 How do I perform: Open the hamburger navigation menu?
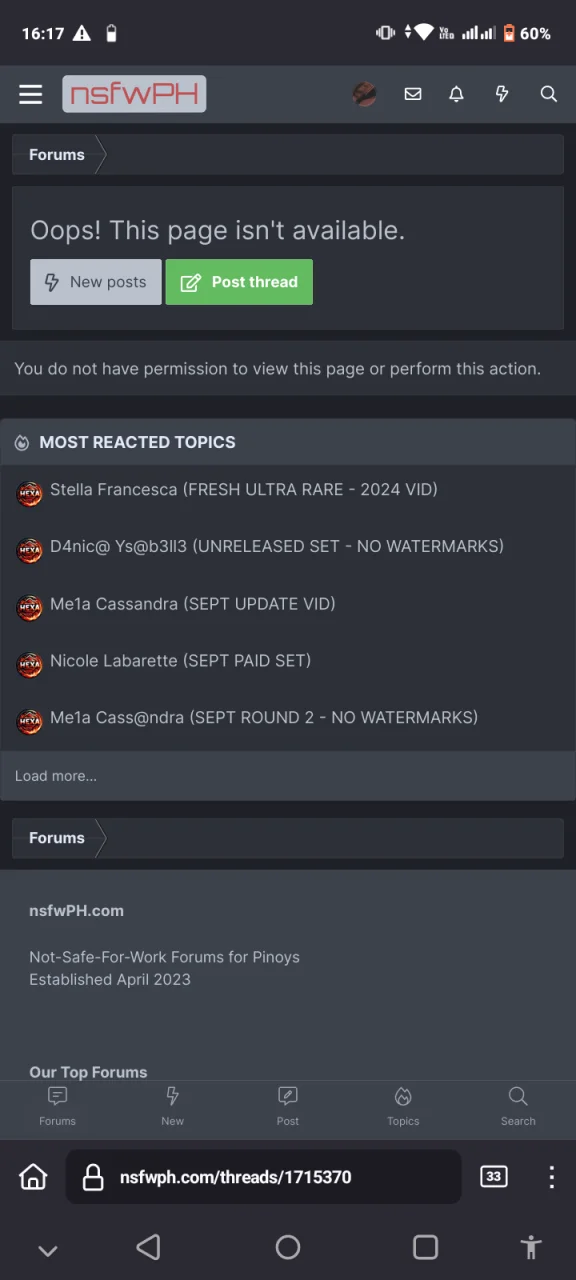pos(30,94)
